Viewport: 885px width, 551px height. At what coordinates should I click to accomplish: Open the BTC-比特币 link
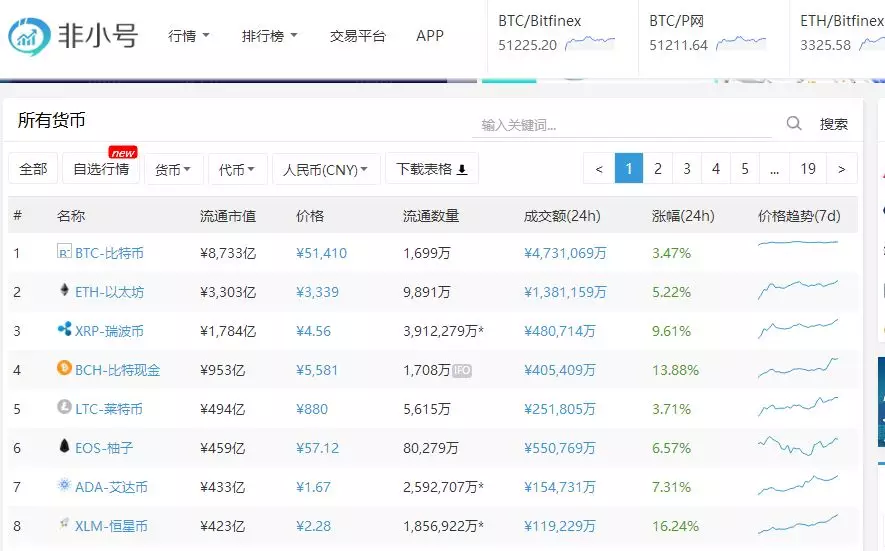109,253
